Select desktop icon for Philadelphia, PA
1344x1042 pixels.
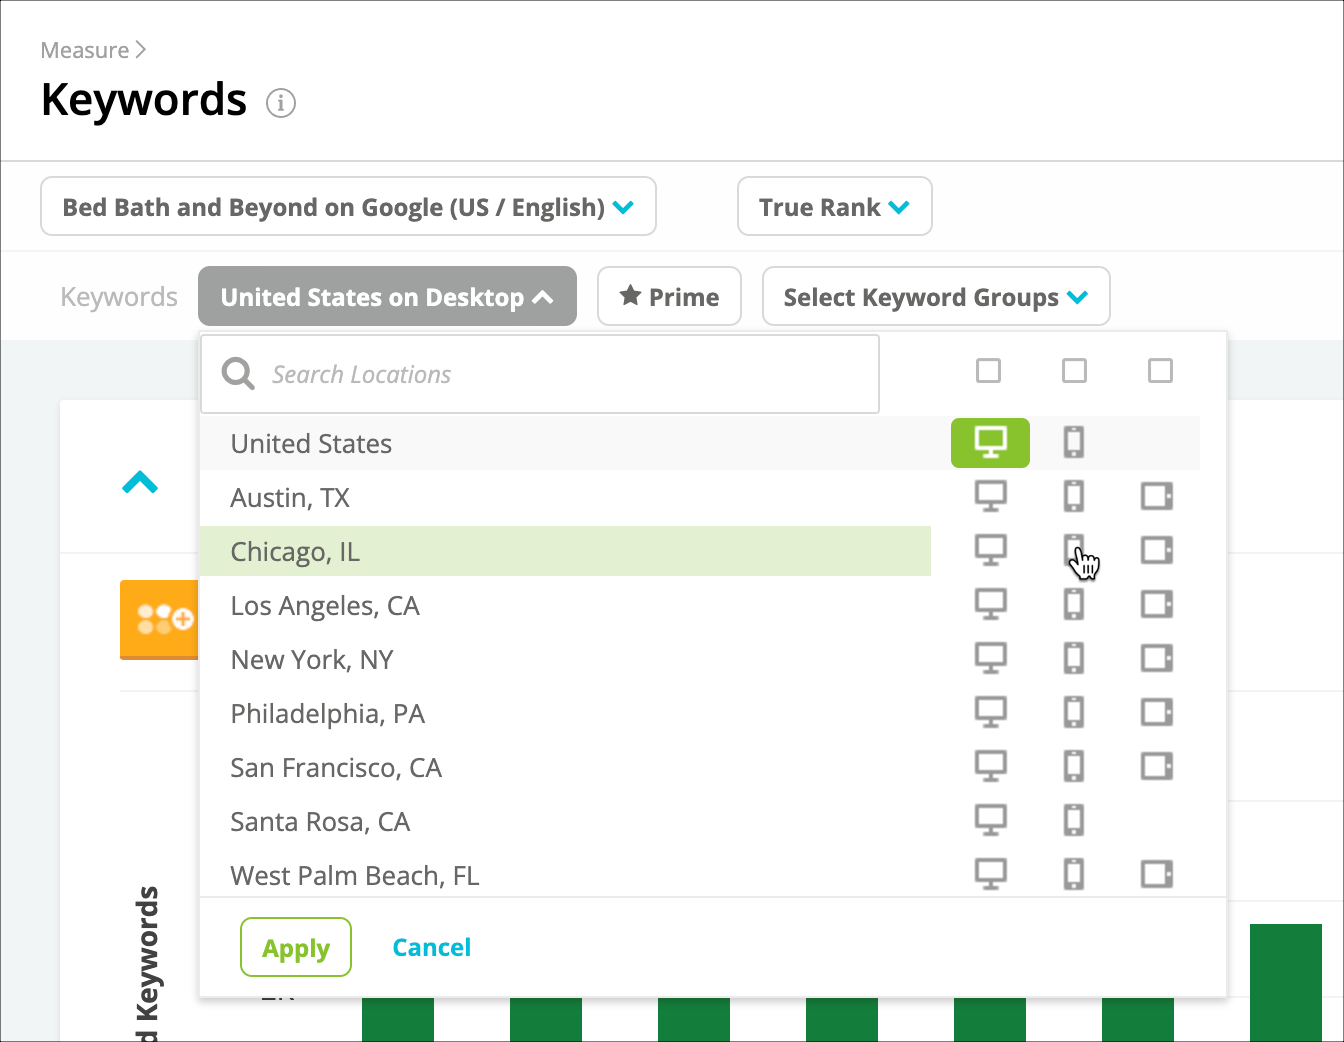(990, 713)
